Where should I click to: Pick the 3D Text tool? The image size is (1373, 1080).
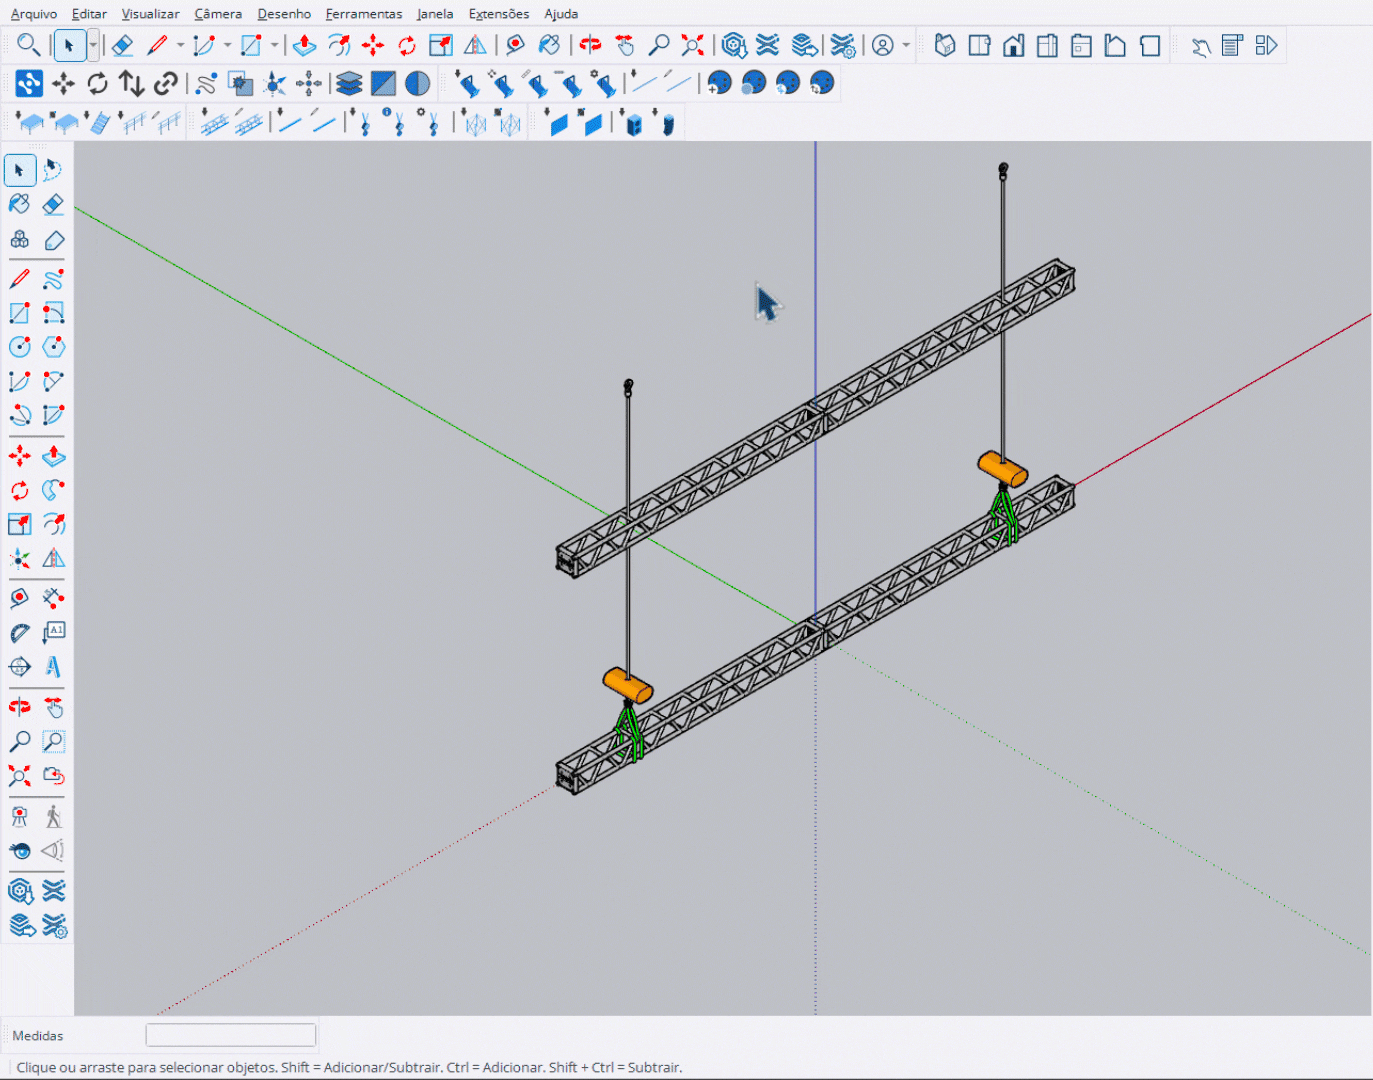53,666
